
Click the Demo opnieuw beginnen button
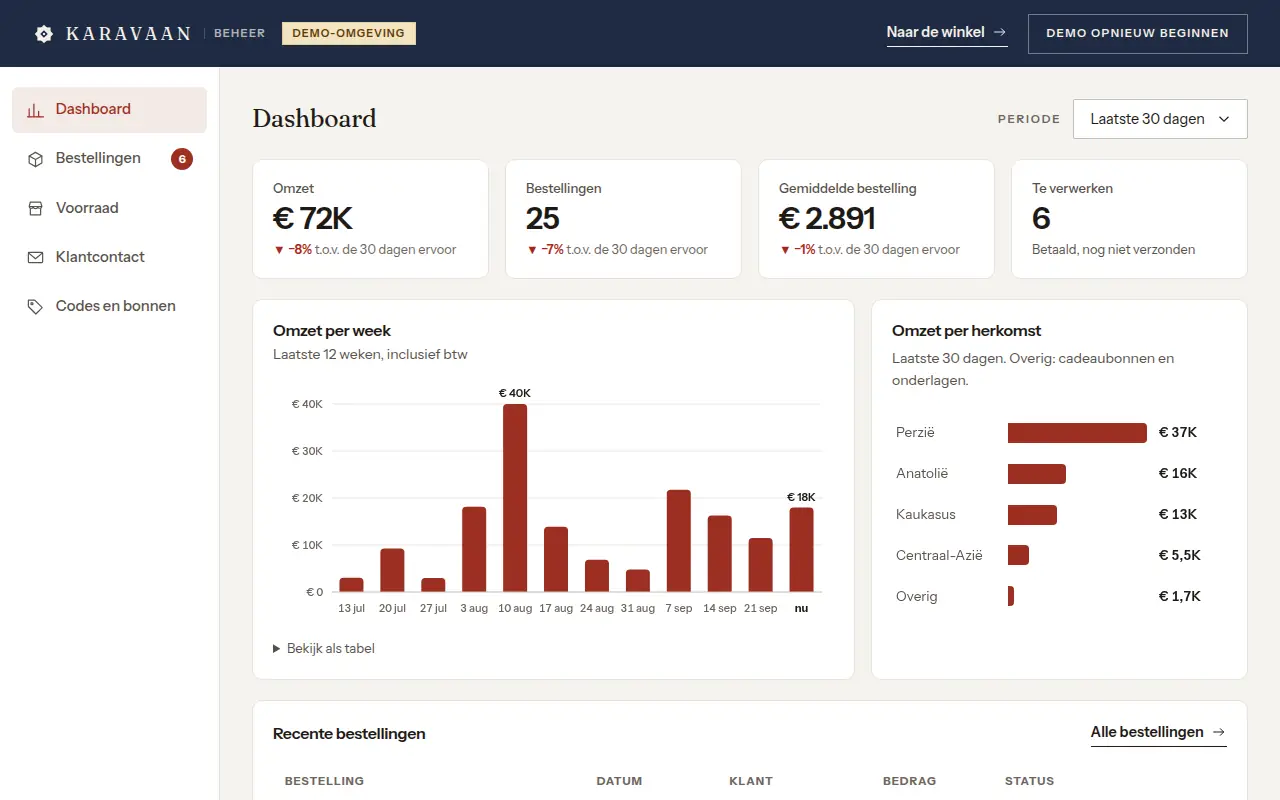pos(1138,33)
